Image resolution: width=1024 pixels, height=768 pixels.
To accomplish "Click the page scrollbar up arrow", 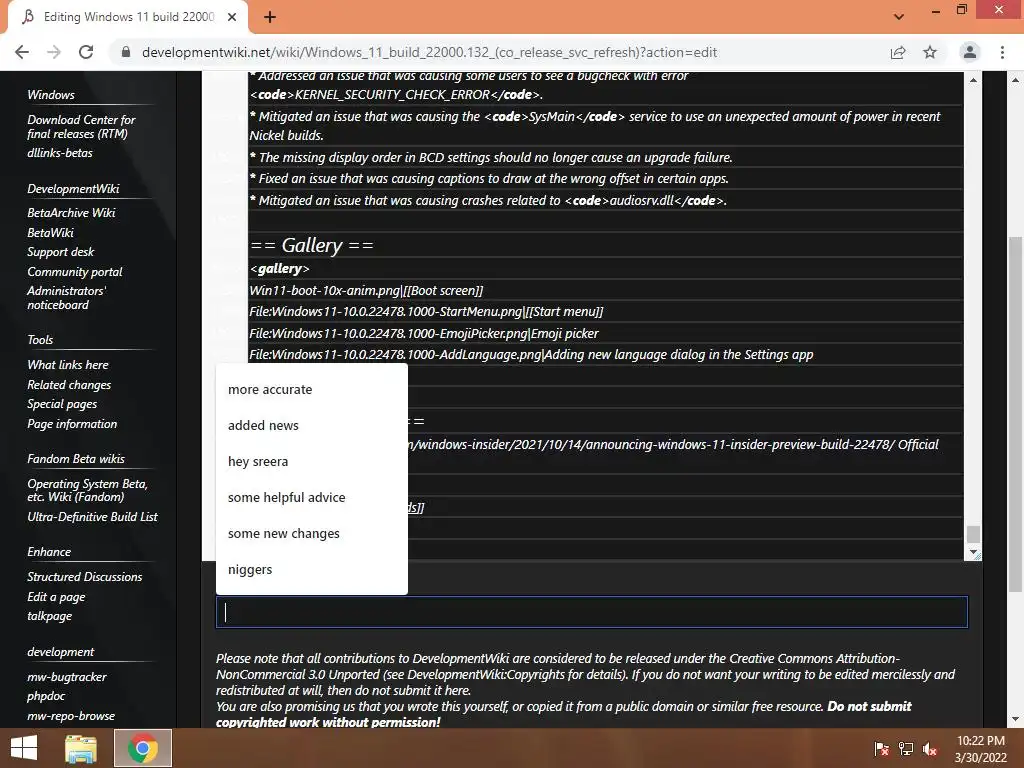I will pos(1015,79).
